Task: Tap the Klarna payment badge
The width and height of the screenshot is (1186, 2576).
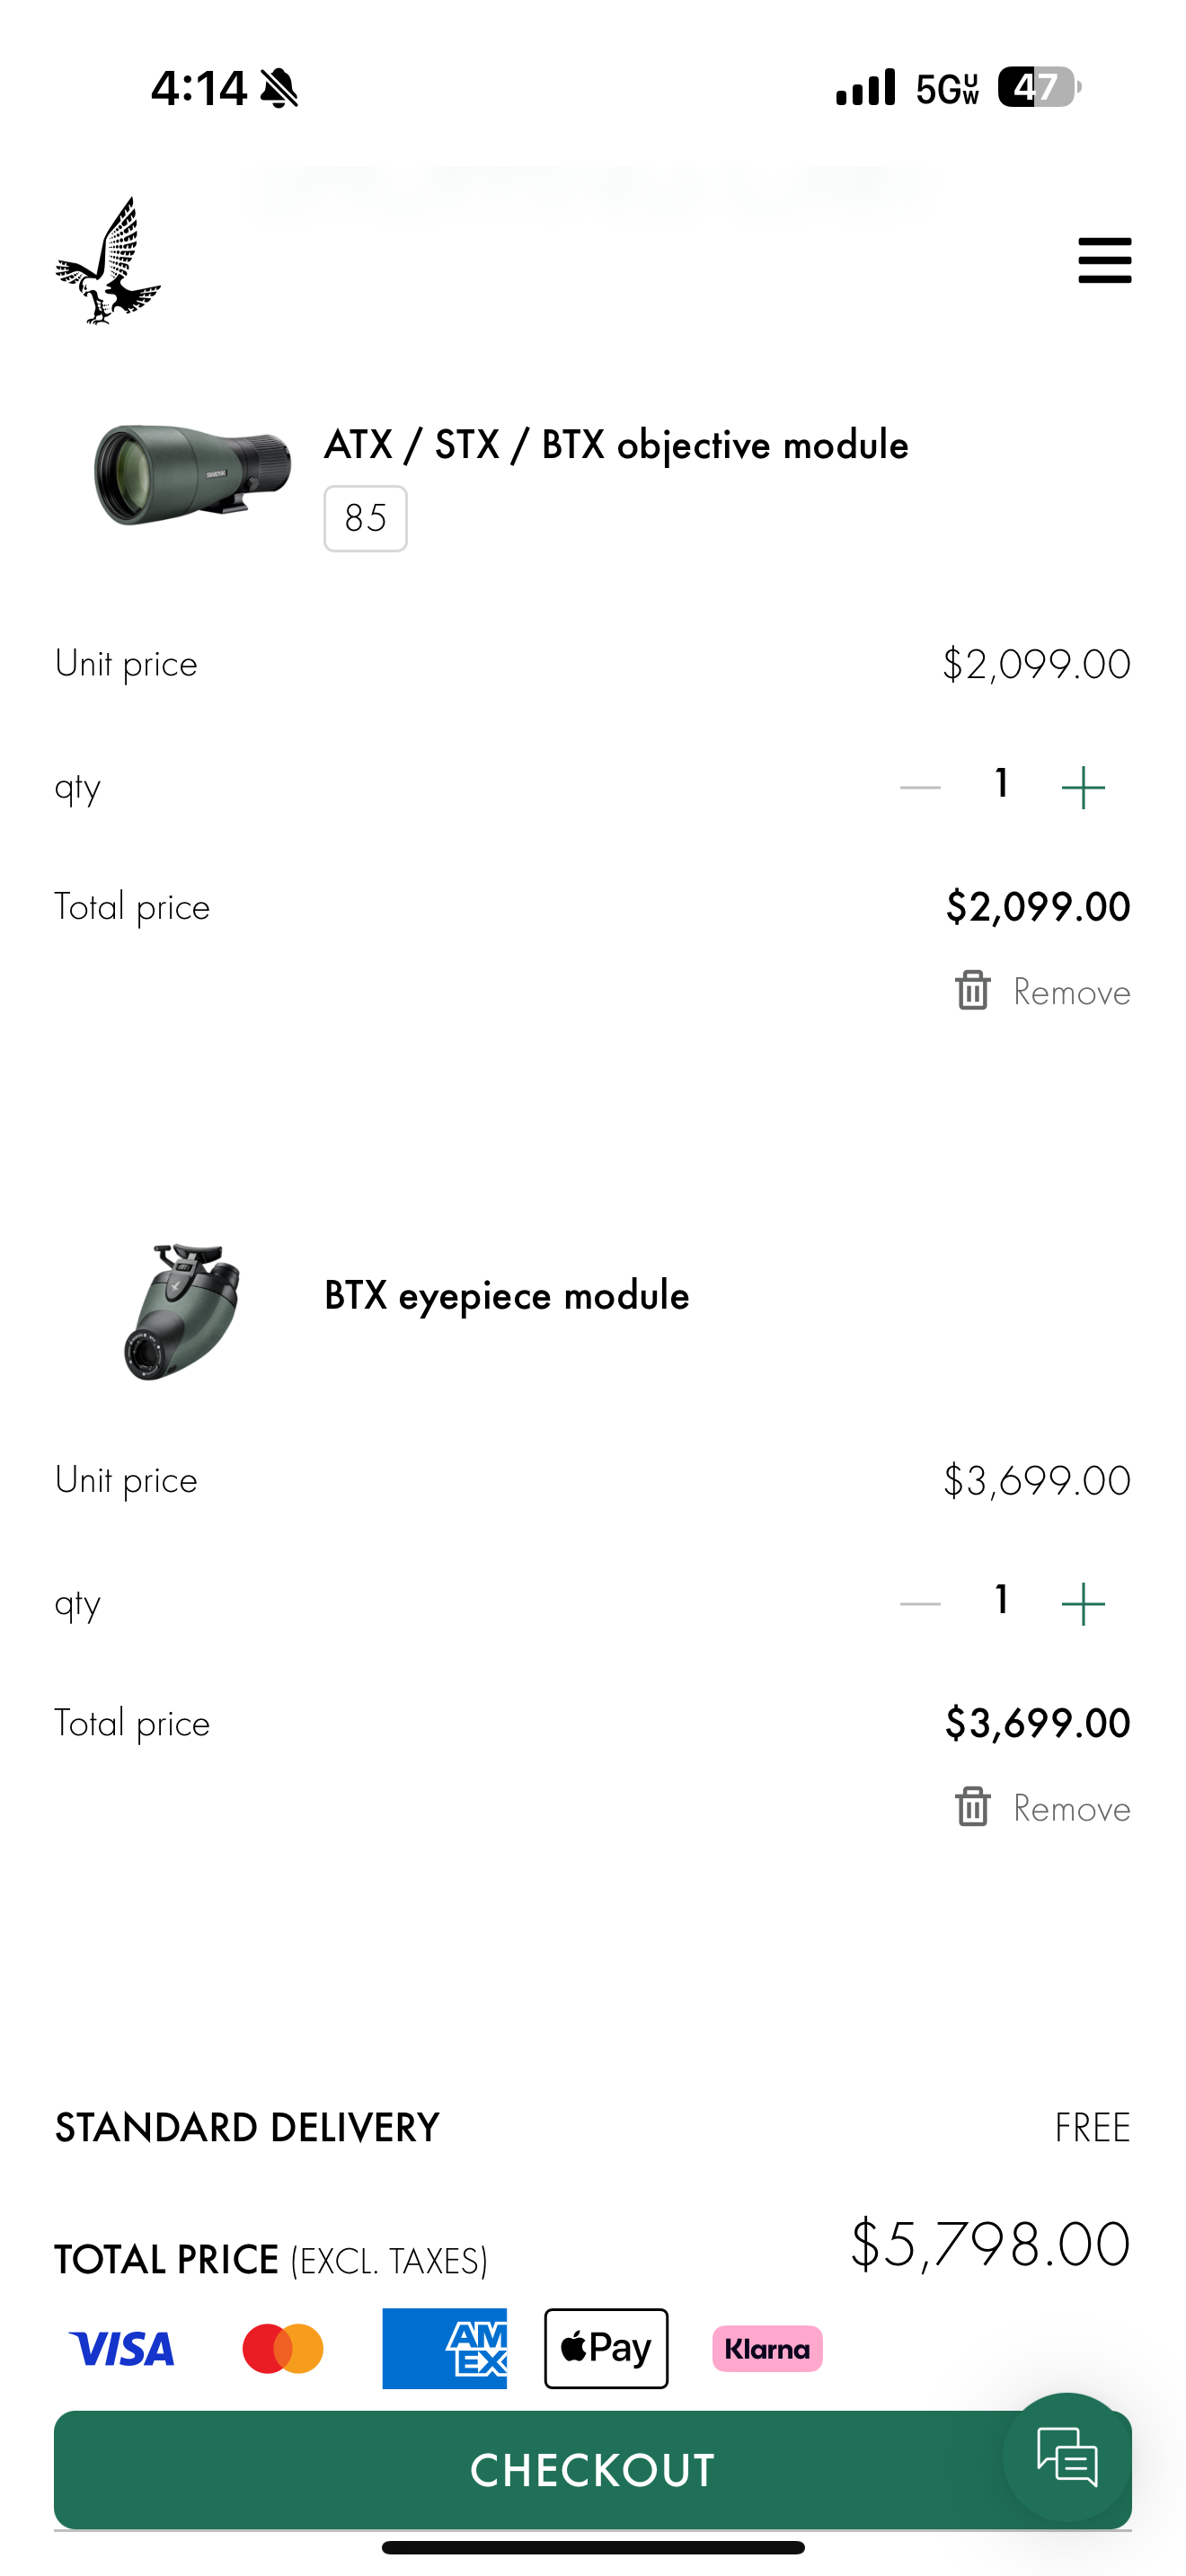Action: tap(767, 2348)
